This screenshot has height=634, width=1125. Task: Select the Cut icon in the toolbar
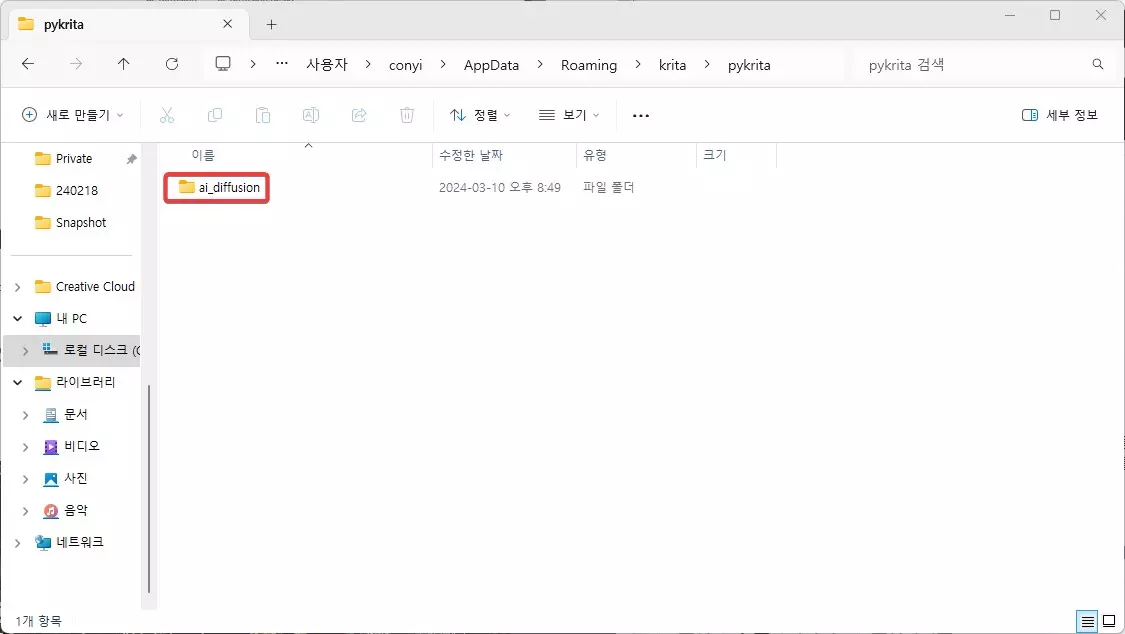[x=167, y=114]
